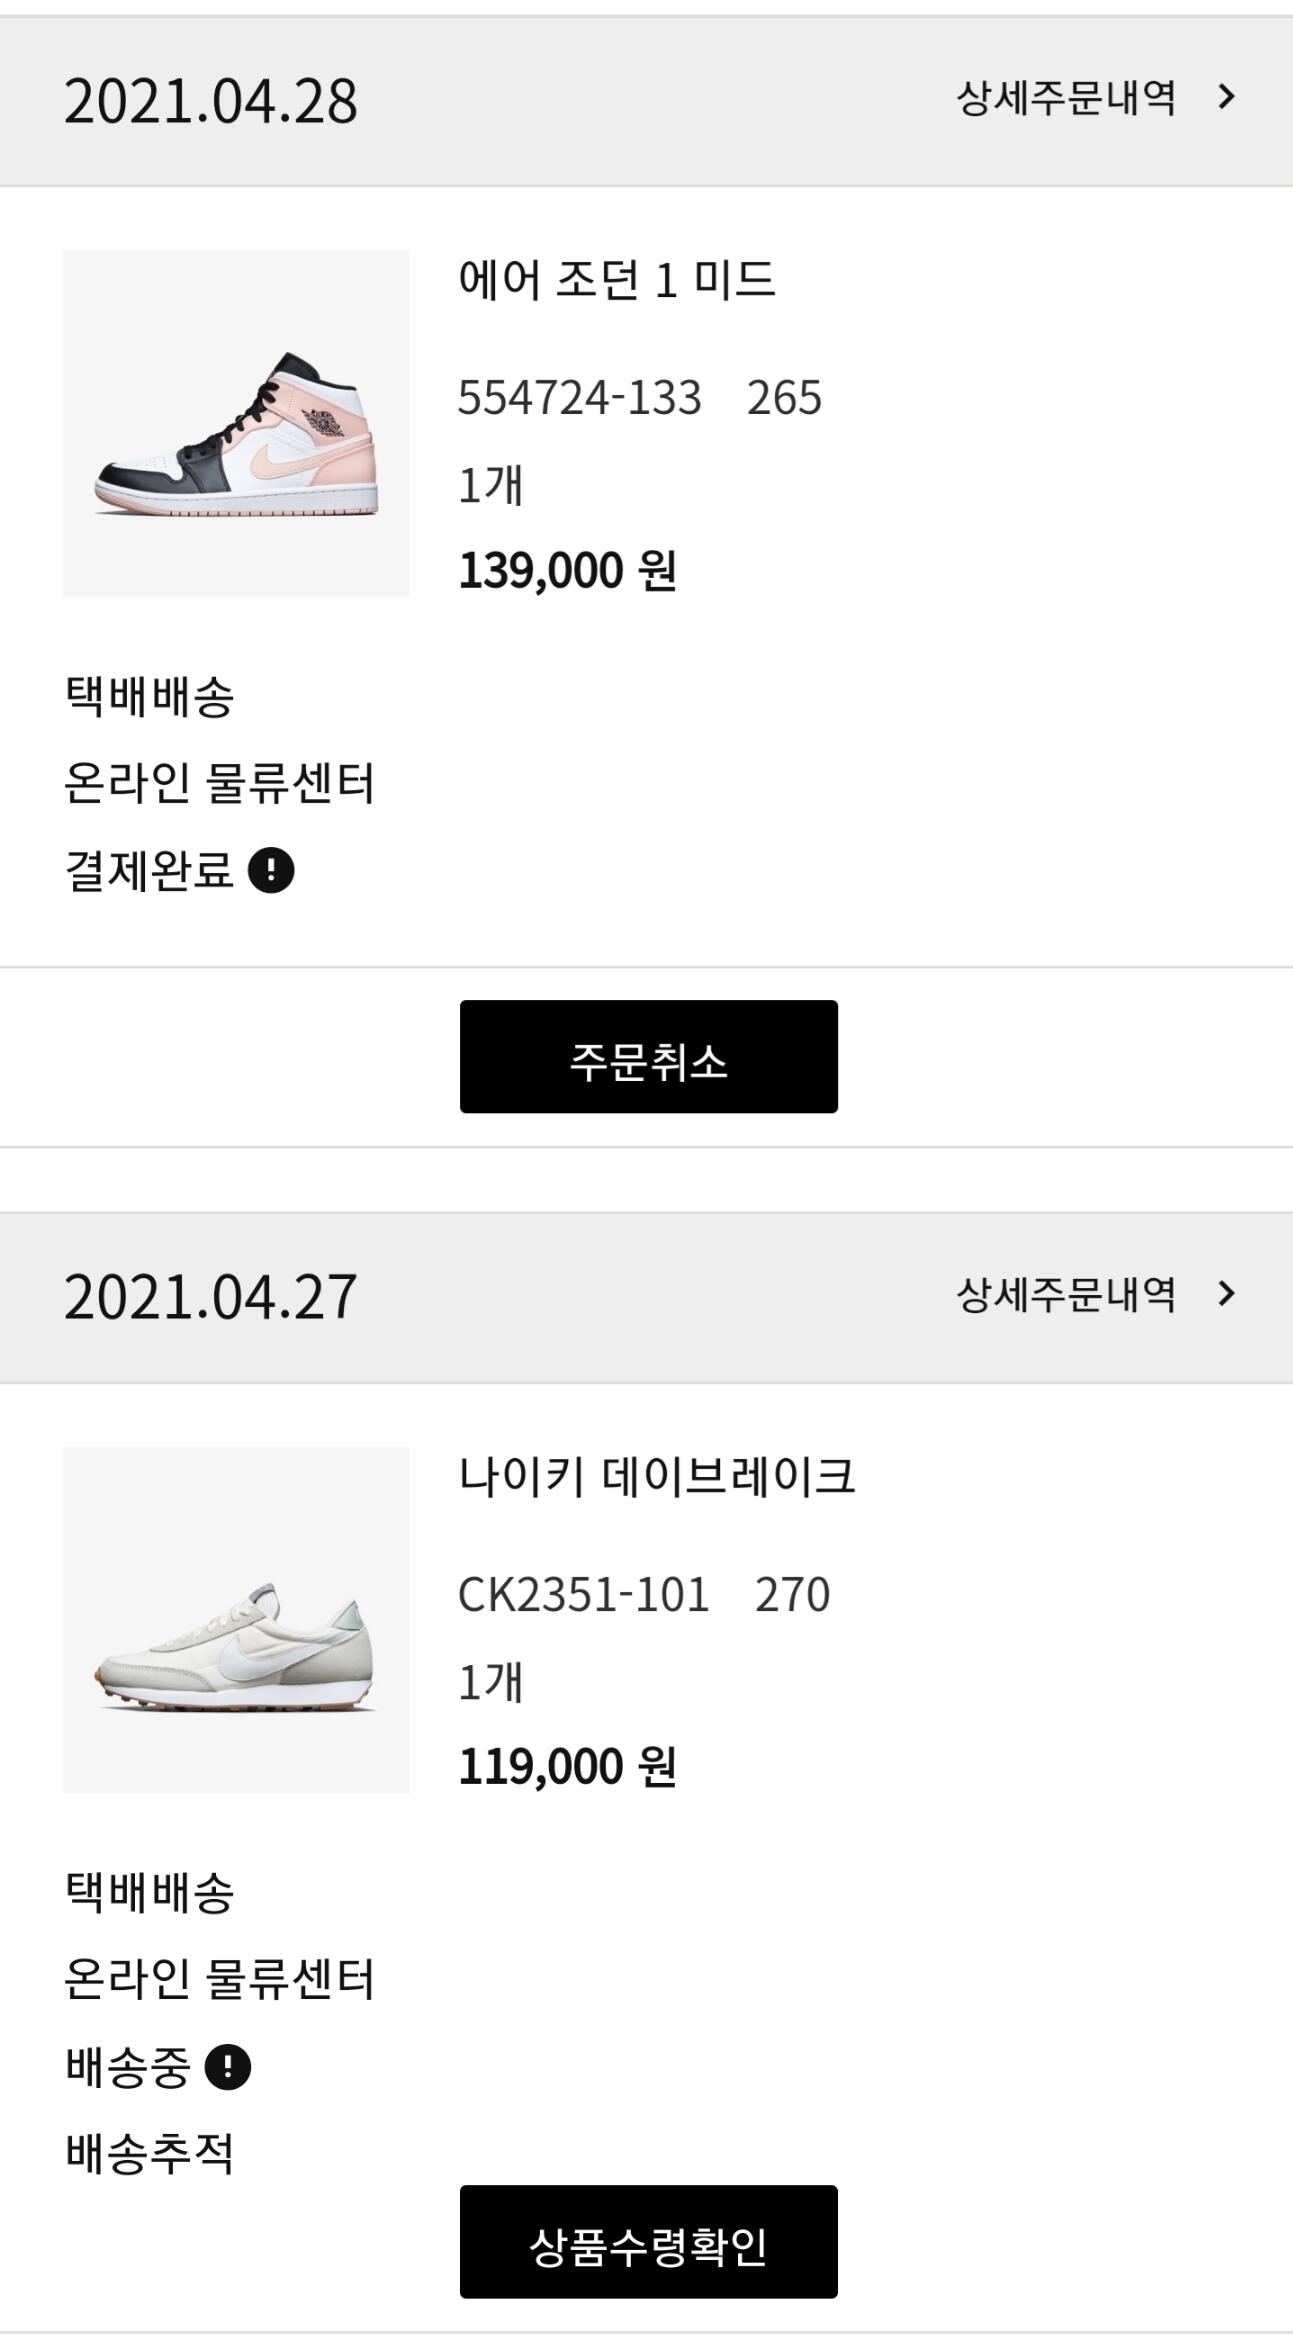Tap the Air Jordan 1 Mid shoe thumbnail
1293x2350 pixels.
tap(236, 423)
